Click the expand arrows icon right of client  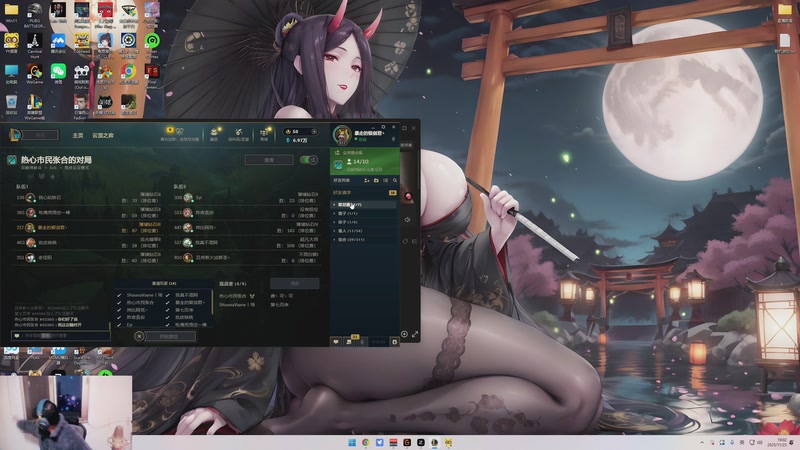[x=415, y=334]
